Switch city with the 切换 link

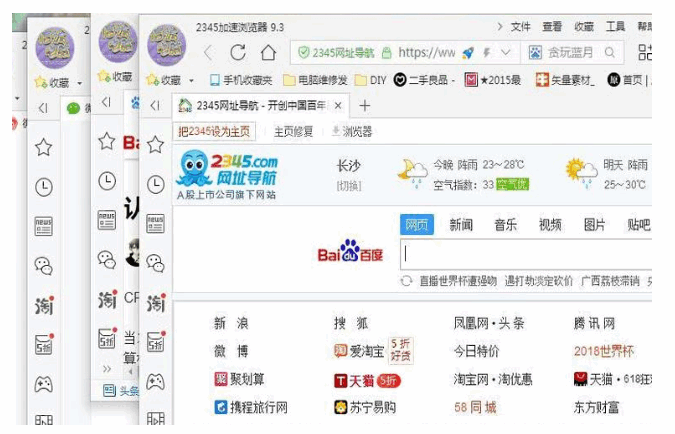pos(349,186)
